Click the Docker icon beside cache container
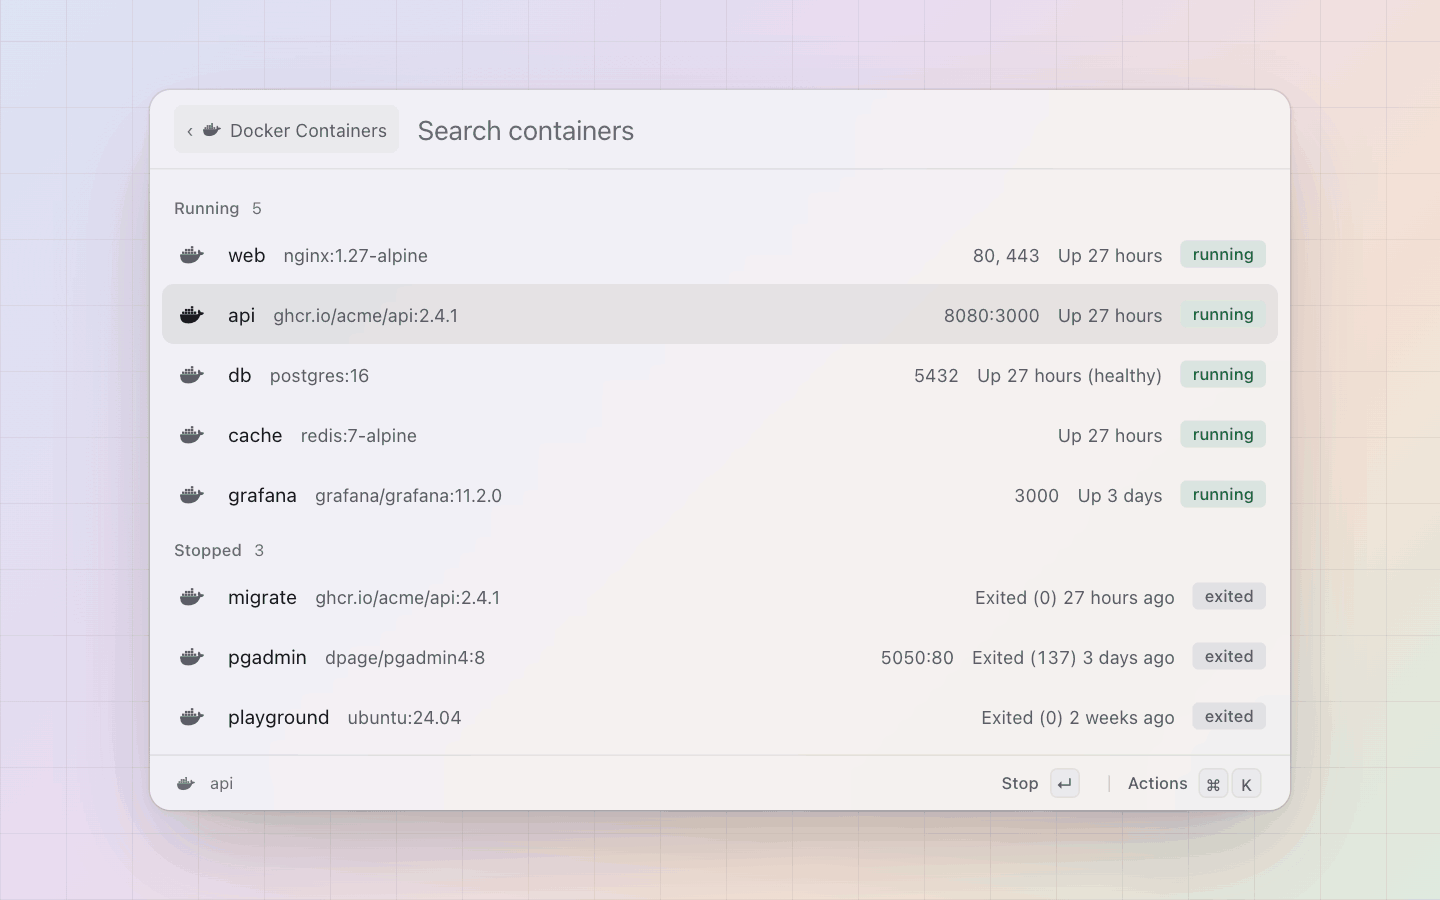1440x900 pixels. click(192, 435)
